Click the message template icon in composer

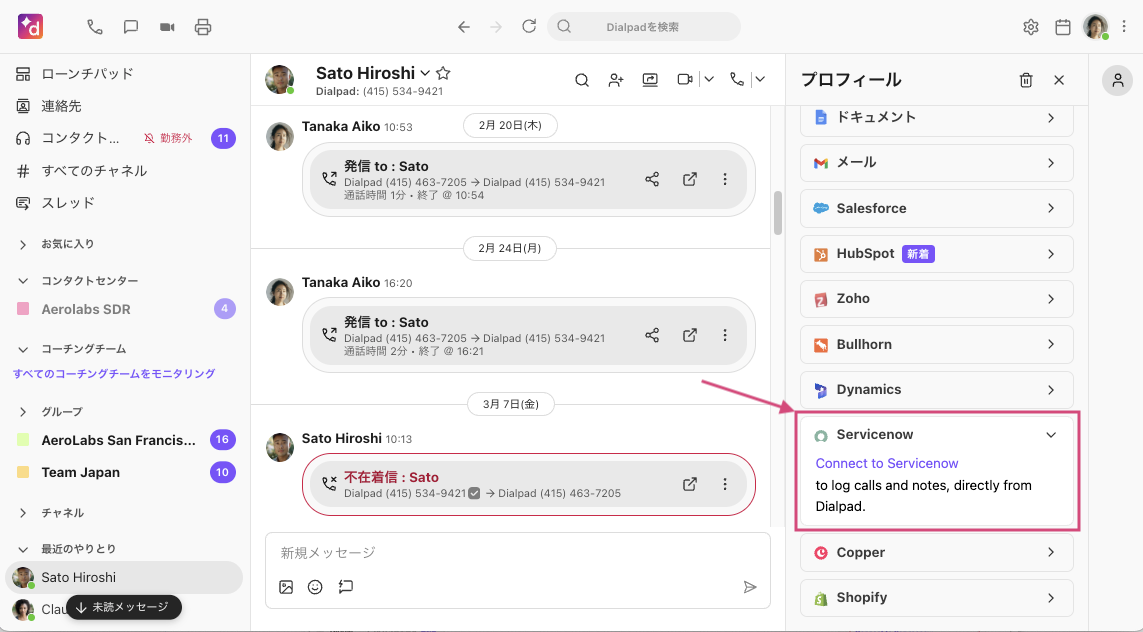(x=346, y=586)
